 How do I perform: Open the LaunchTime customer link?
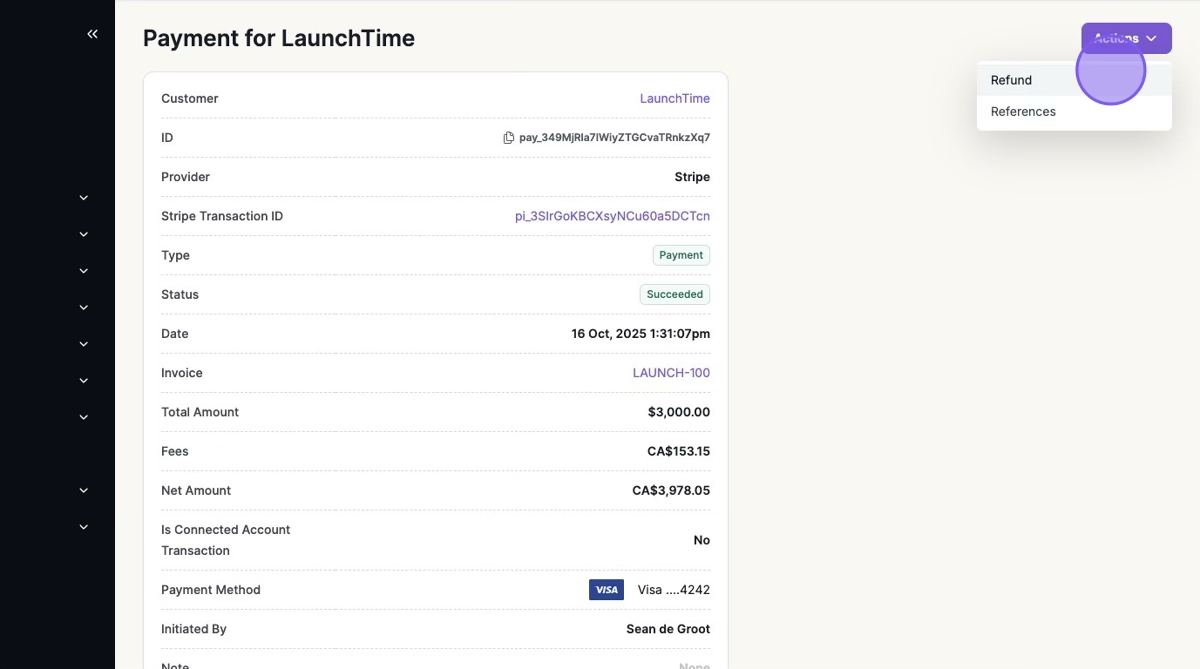click(x=675, y=98)
